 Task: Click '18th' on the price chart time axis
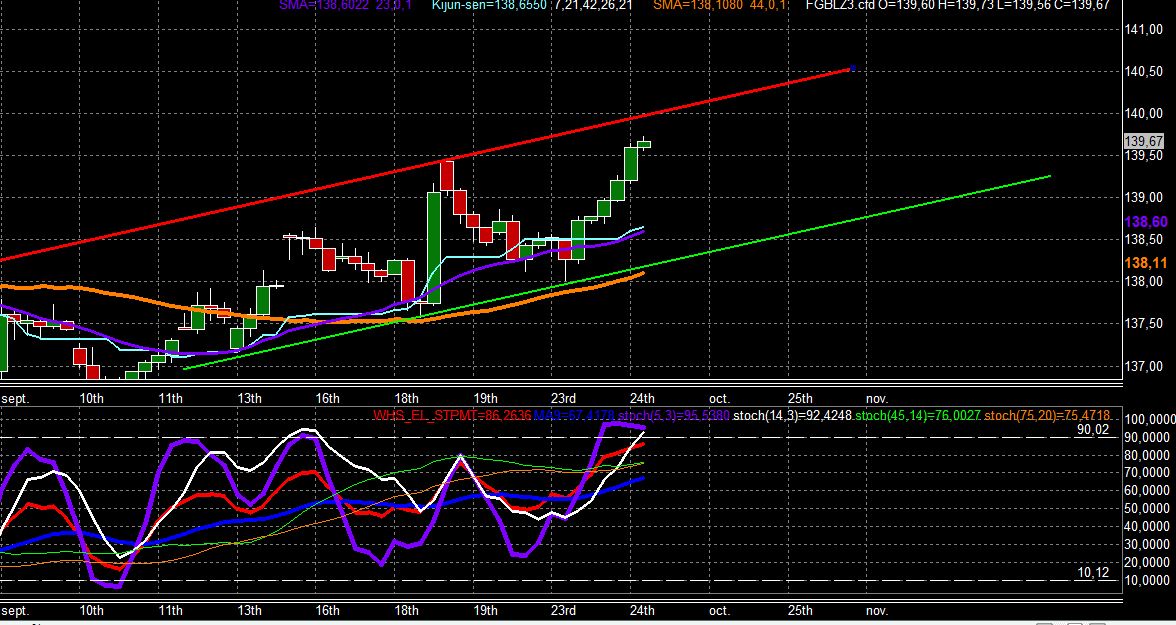point(406,398)
